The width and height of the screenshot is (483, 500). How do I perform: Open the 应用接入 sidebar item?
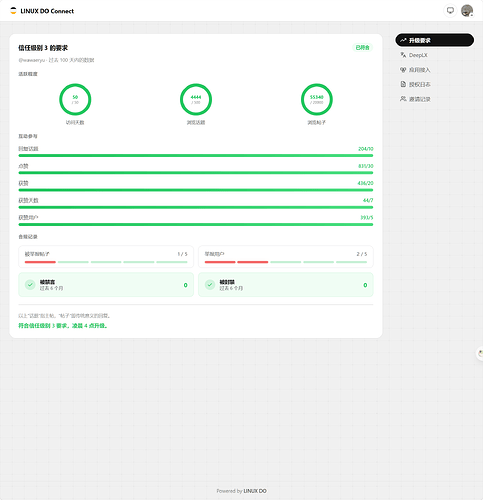[434, 70]
